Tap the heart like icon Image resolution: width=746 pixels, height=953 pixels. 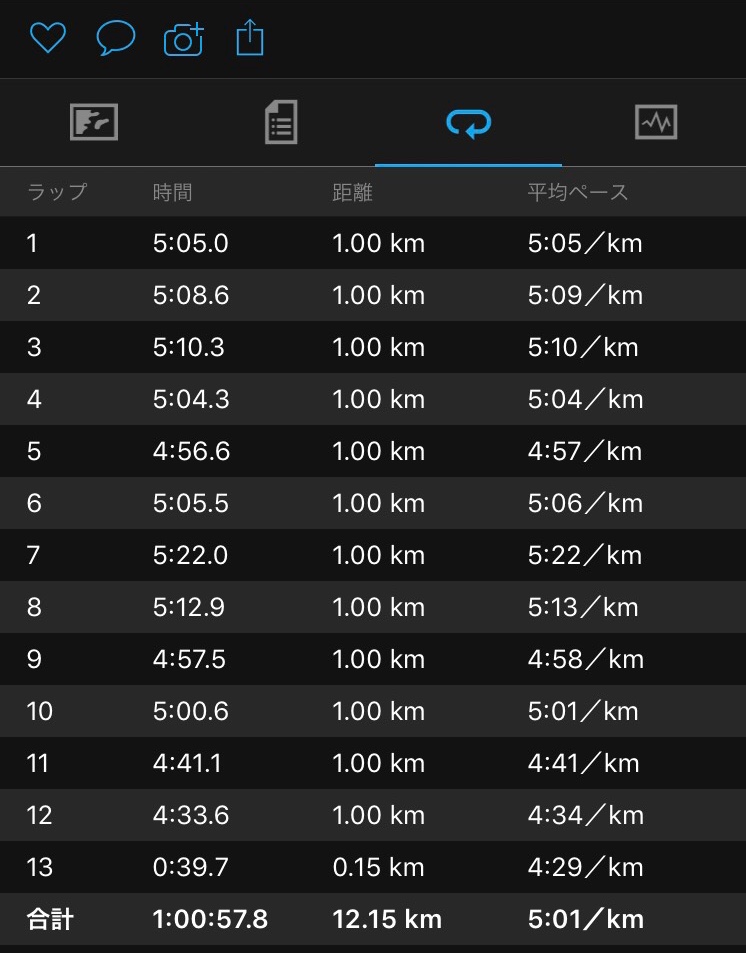tap(48, 38)
